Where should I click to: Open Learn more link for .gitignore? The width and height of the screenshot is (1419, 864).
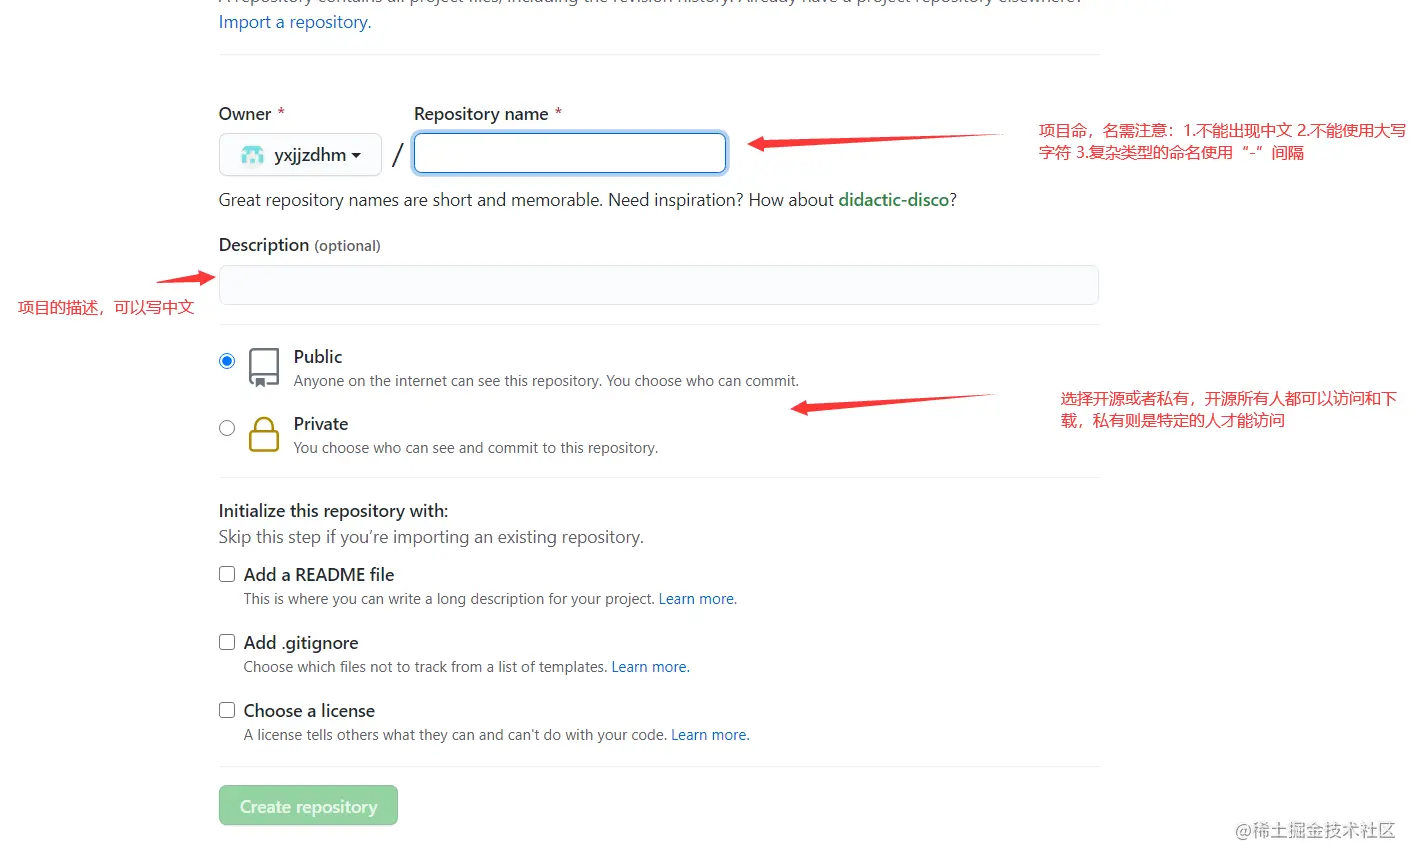[650, 667]
